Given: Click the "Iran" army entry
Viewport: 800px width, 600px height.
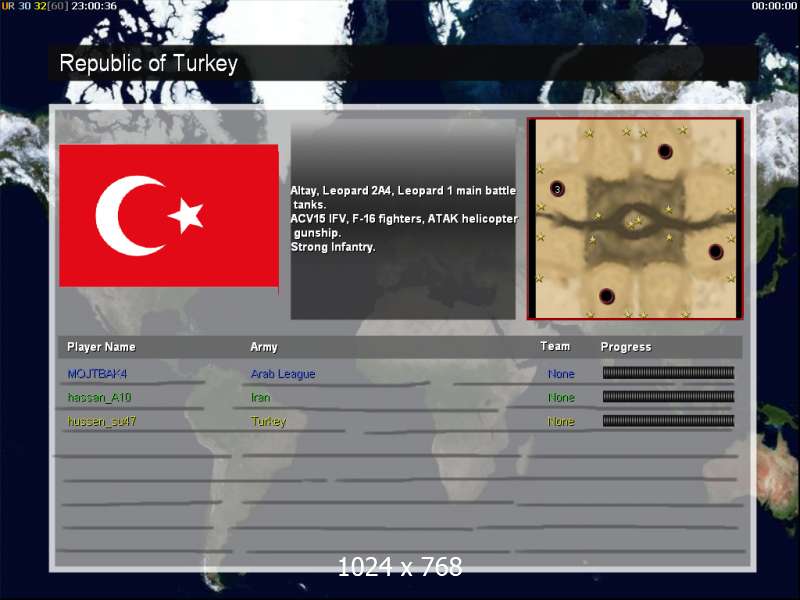Looking at the screenshot, I should click(x=261, y=397).
